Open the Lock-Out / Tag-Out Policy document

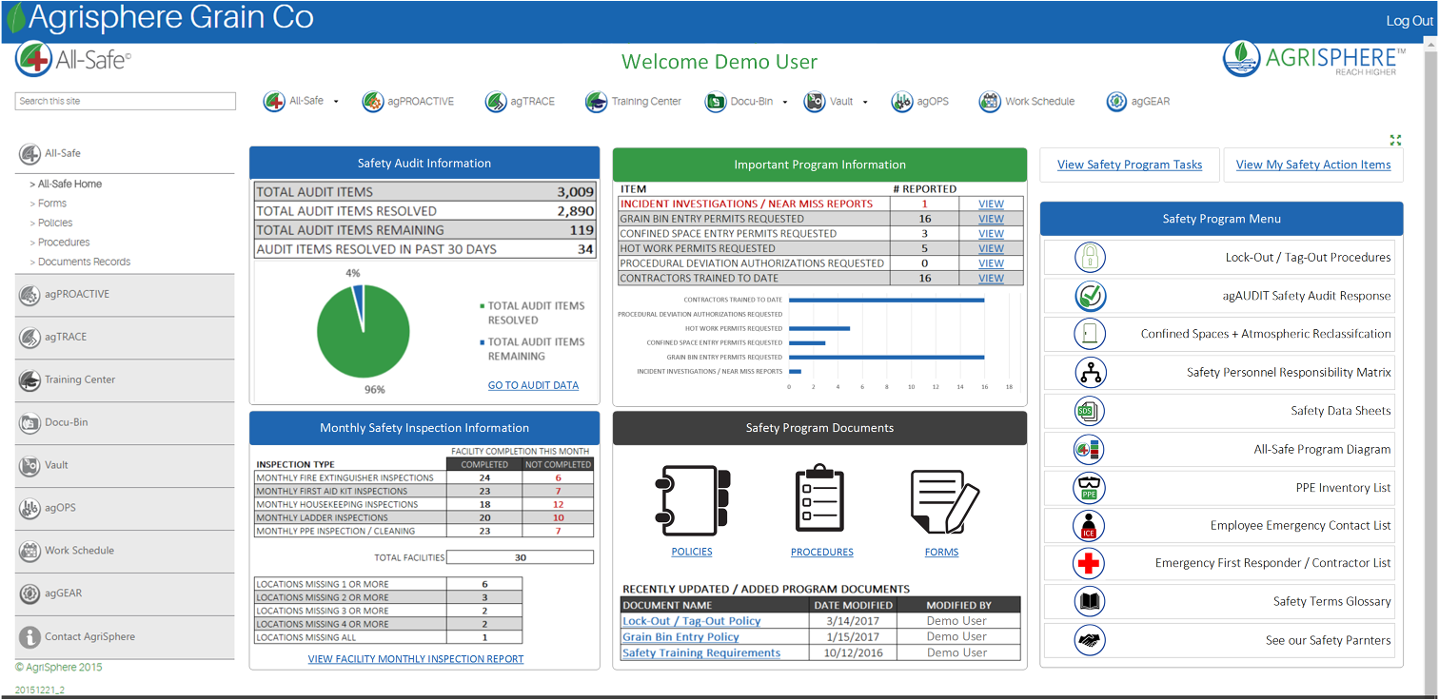click(691, 621)
